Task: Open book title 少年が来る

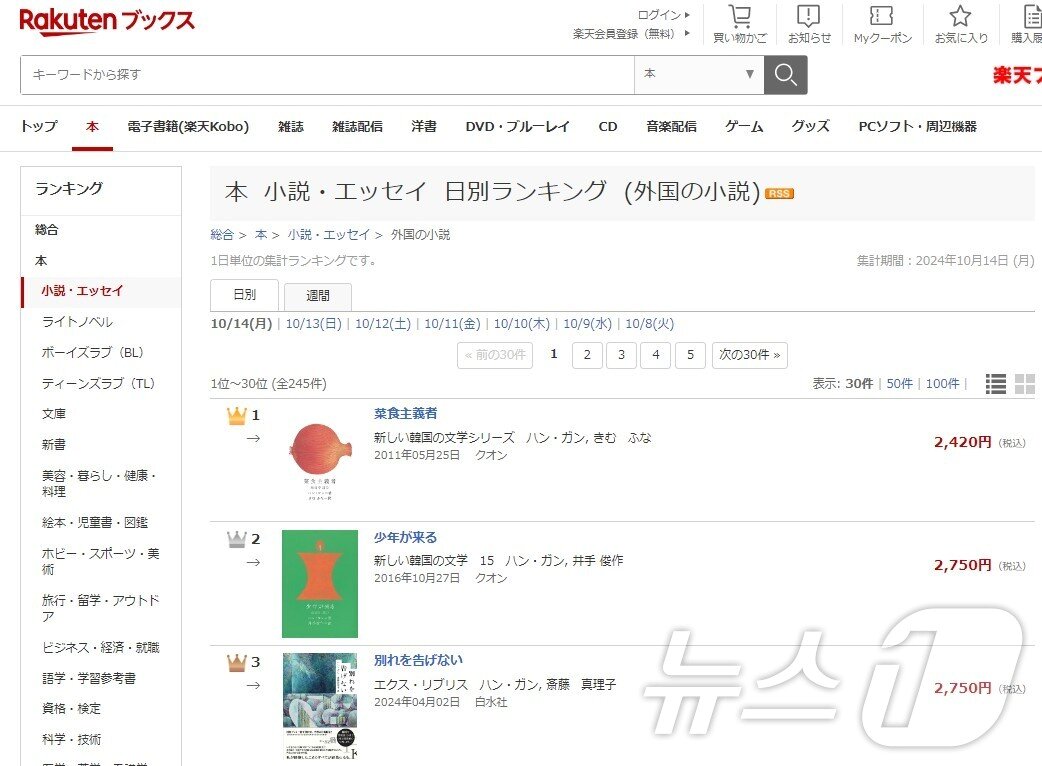Action: (405, 537)
